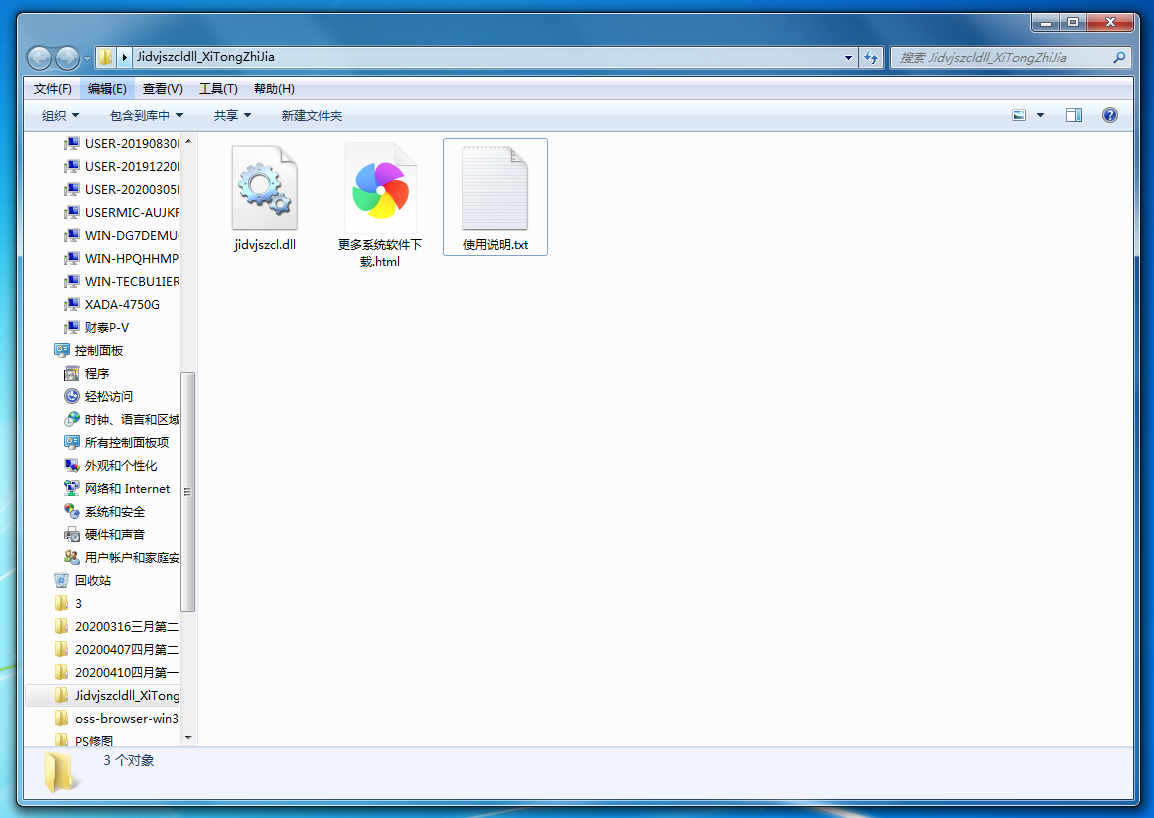This screenshot has height=818, width=1154.
Task: Open 外观和个性化 category
Action: [110, 465]
